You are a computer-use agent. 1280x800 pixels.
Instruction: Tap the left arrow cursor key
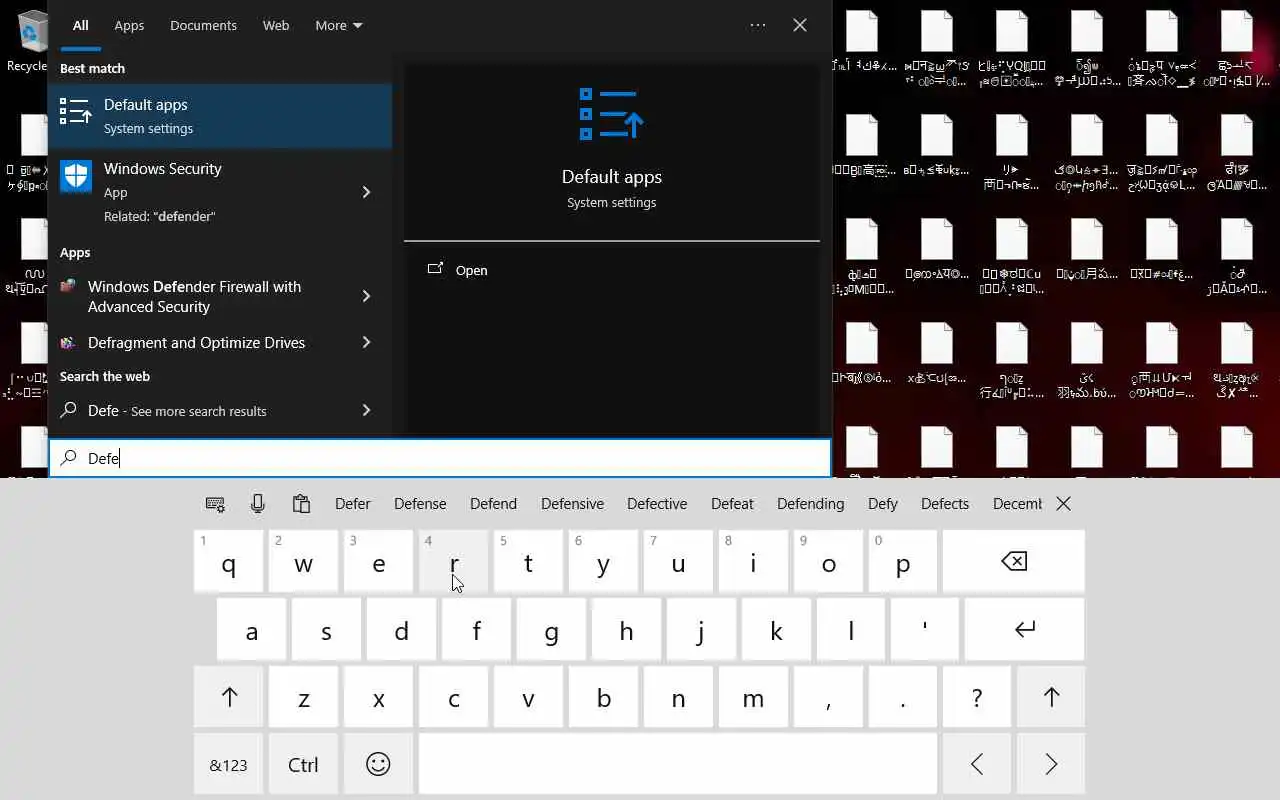coord(977,764)
